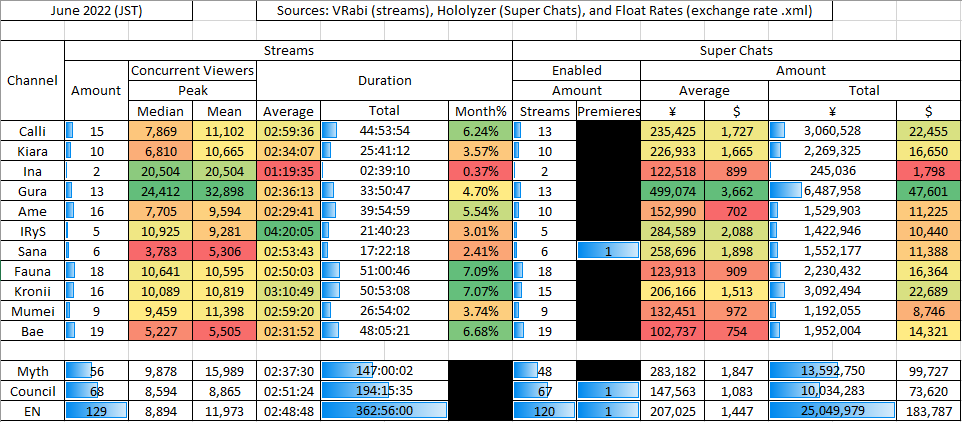Click Council's stream amount cell 68
Viewport: 962px width, 422px height.
click(96, 391)
